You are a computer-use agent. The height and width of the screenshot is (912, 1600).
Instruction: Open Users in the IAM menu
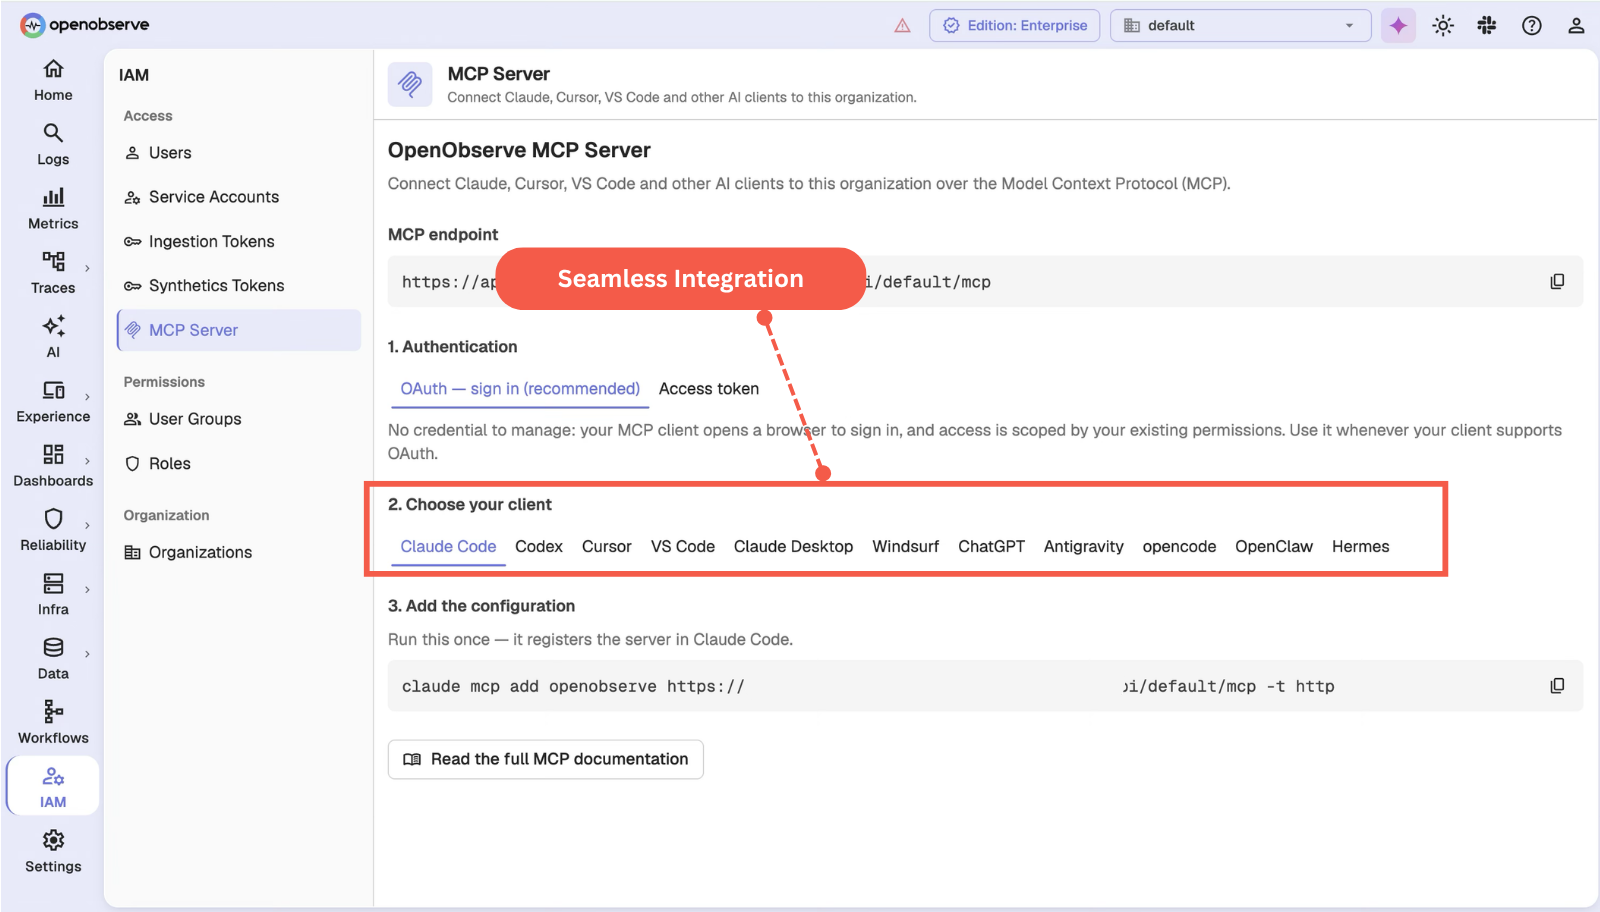(238, 153)
